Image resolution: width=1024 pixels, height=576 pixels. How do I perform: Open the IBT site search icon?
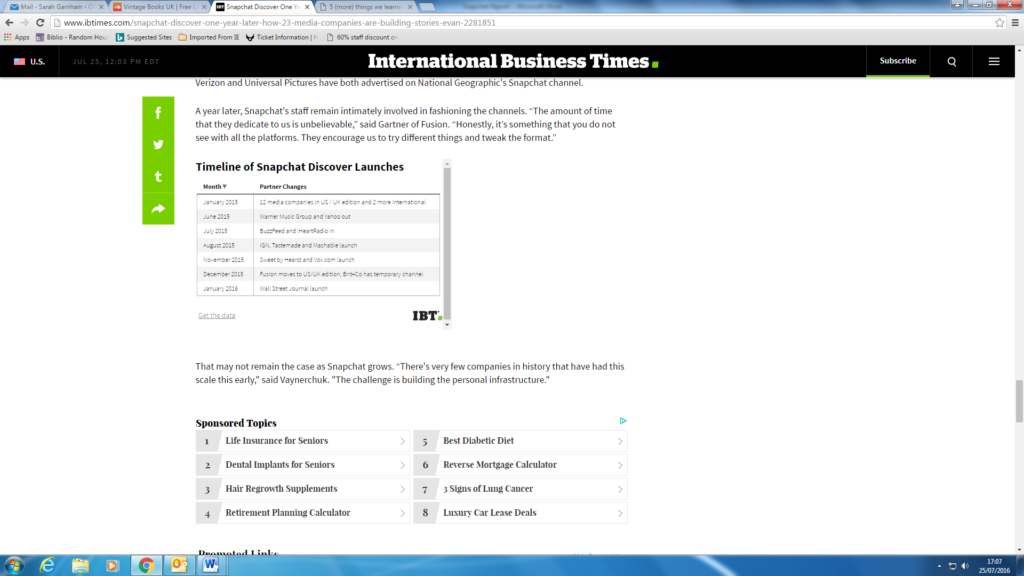pos(952,61)
